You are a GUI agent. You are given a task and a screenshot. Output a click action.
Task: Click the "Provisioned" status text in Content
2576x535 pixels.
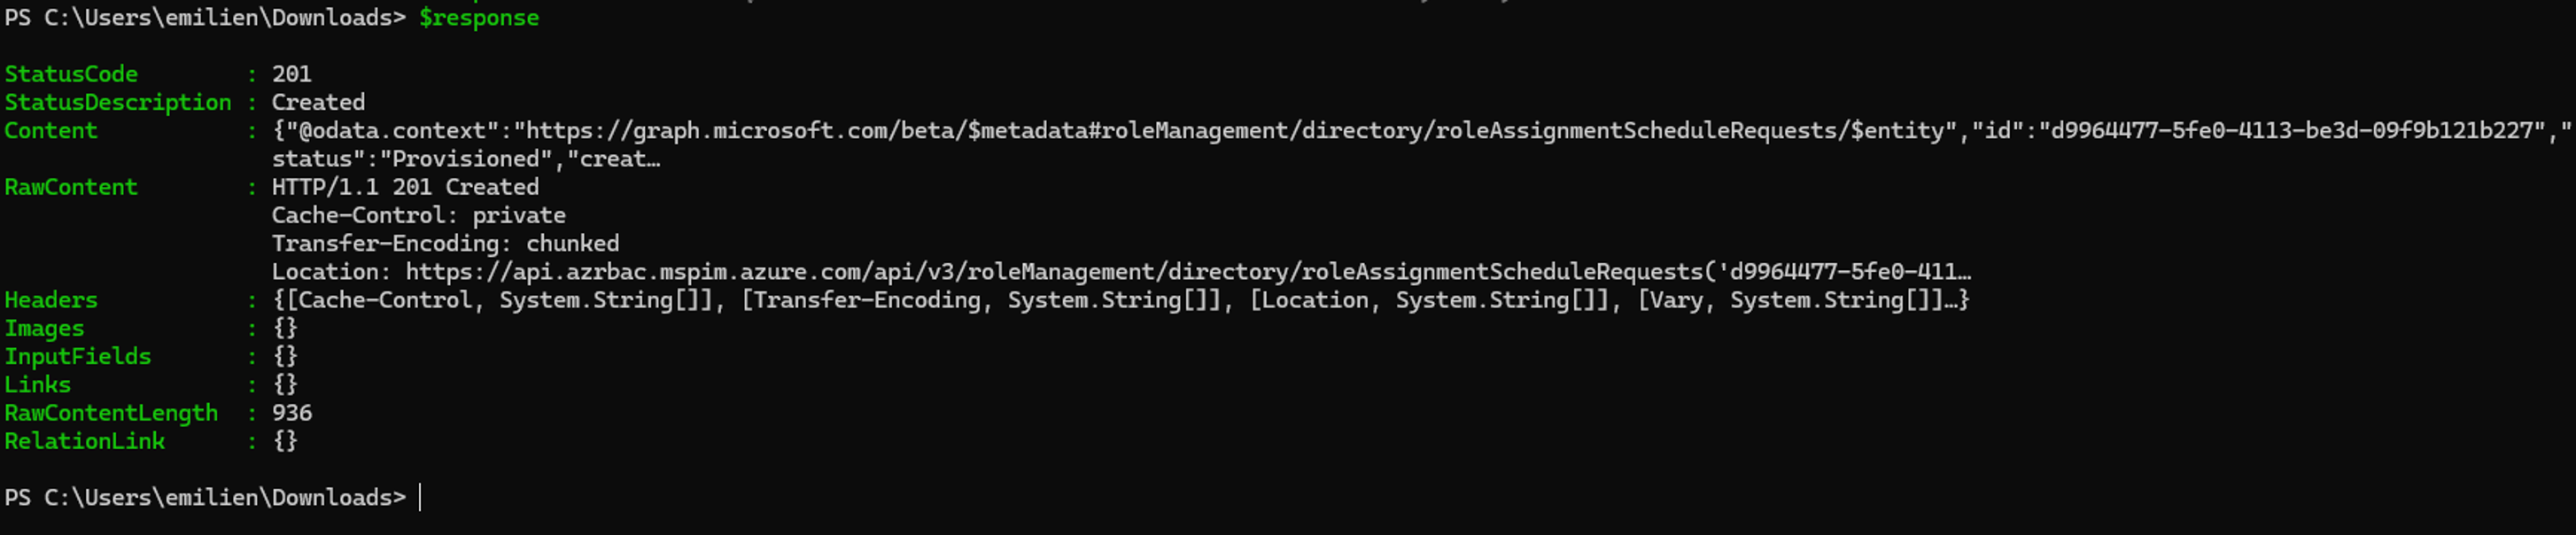466,159
